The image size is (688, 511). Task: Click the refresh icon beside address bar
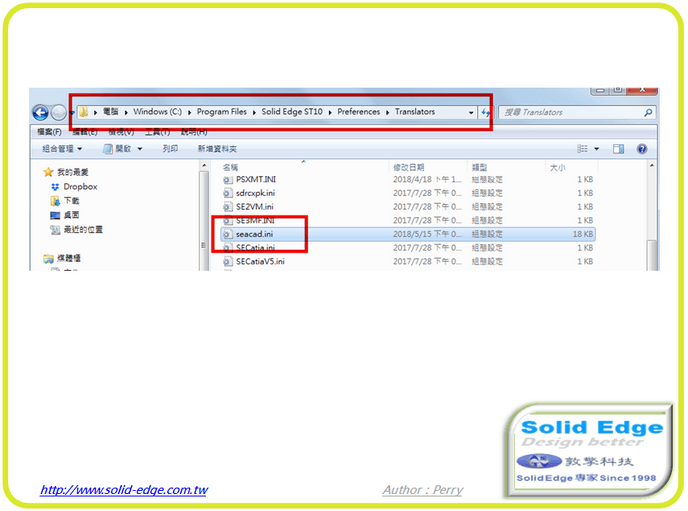coord(485,113)
